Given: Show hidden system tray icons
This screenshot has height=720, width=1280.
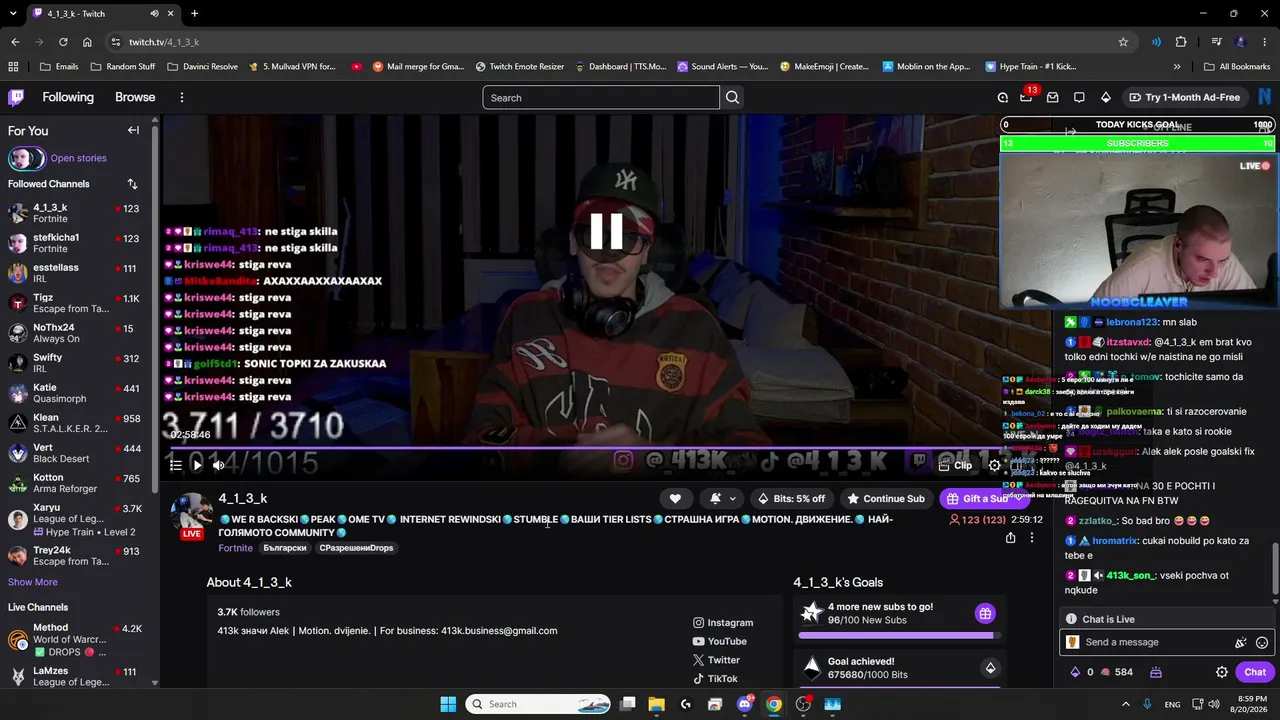Looking at the screenshot, I should click(x=1125, y=704).
